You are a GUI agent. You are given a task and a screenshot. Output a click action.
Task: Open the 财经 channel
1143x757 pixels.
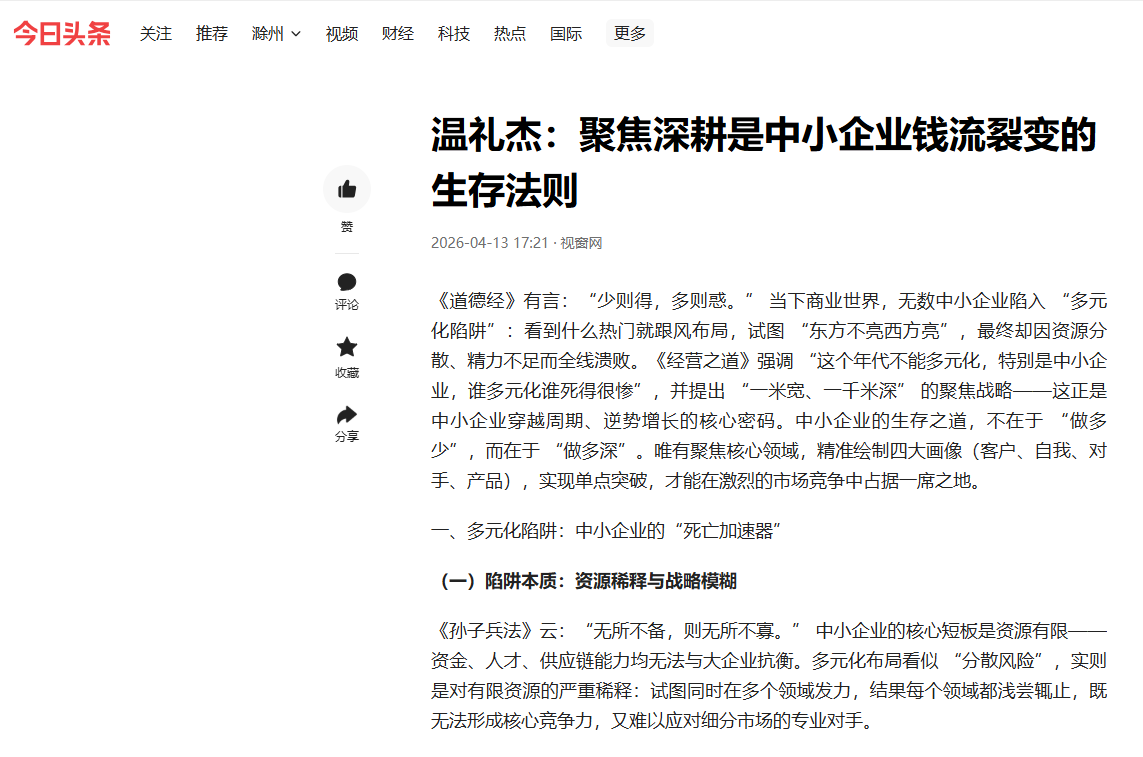tap(397, 32)
